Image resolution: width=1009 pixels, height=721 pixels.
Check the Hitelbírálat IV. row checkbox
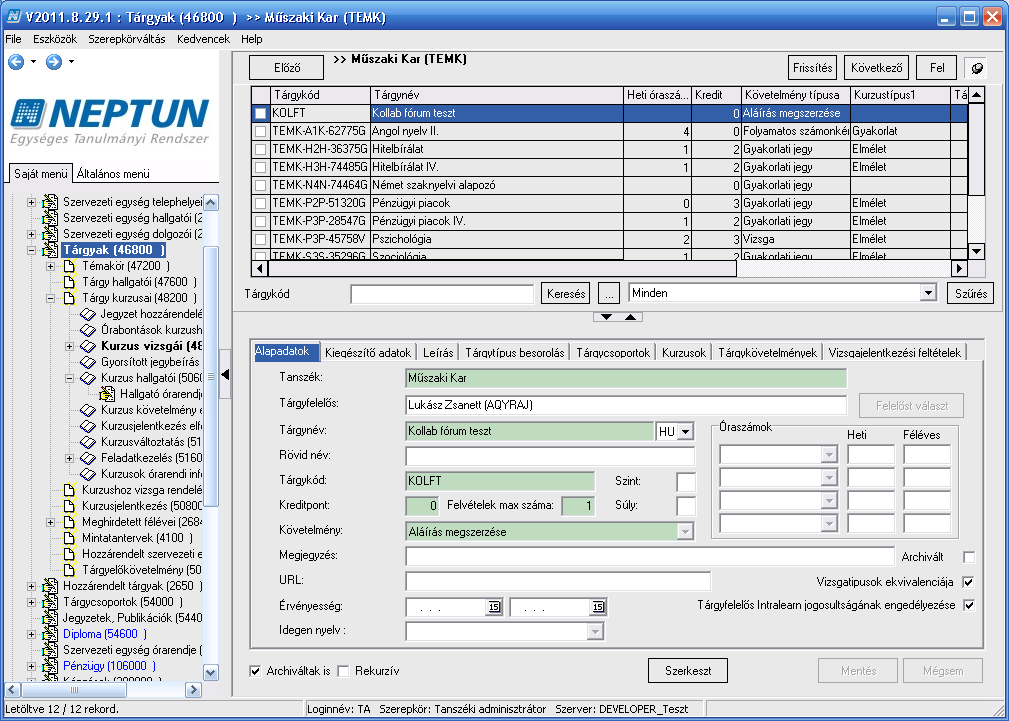tap(260, 167)
